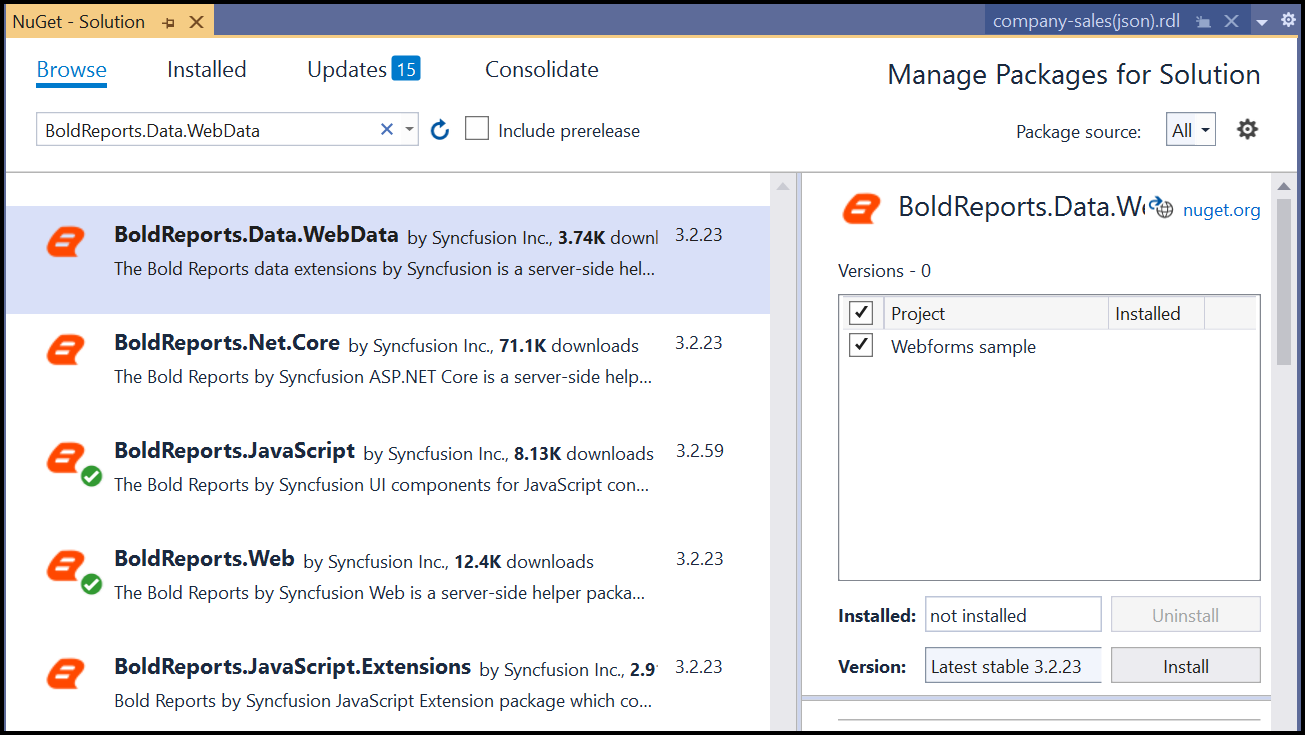This screenshot has width=1305, height=735.
Task: Switch to the Browse tab
Action: tap(71, 70)
